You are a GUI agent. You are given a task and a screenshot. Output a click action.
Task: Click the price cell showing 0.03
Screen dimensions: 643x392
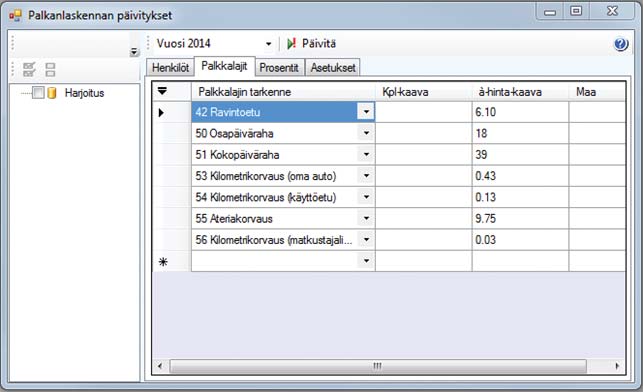(x=520, y=240)
